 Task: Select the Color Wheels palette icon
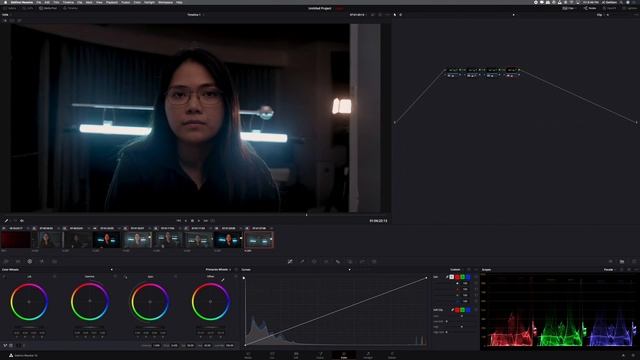click(30, 261)
